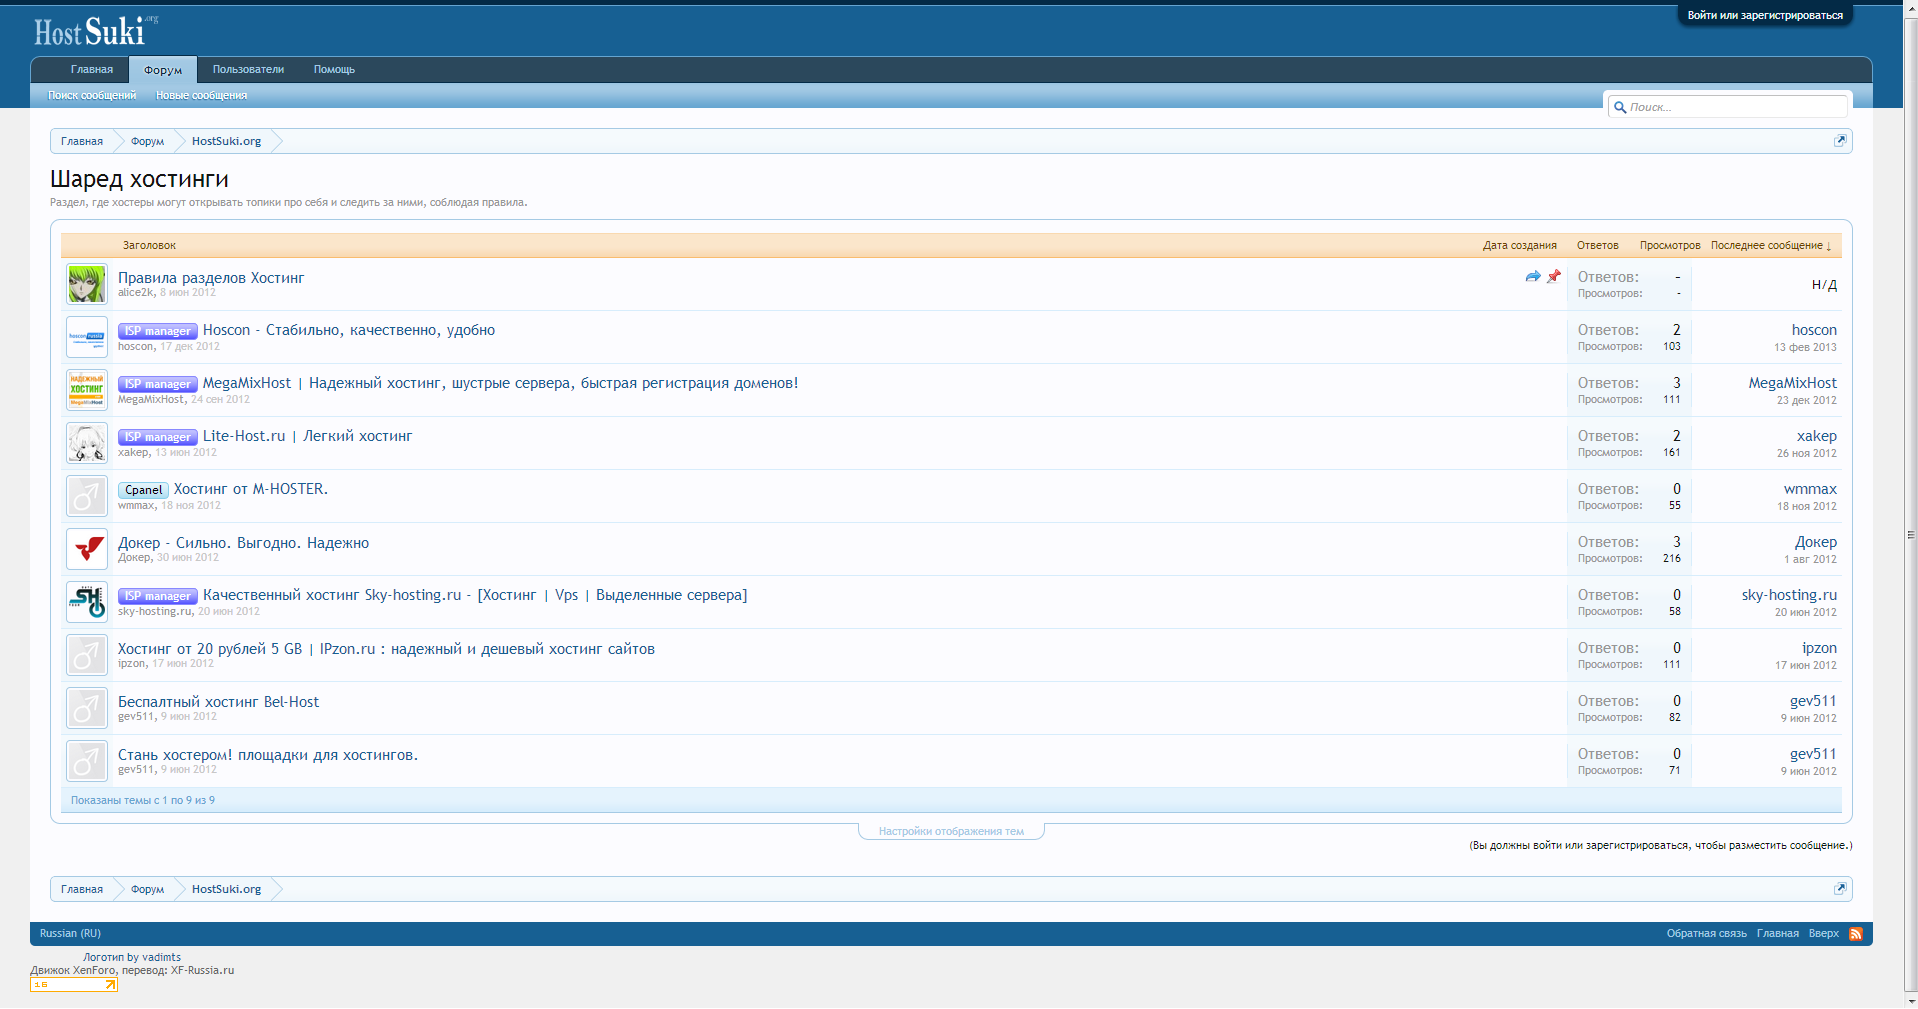
Task: Open the Помощь navigation tab
Action: (334, 70)
